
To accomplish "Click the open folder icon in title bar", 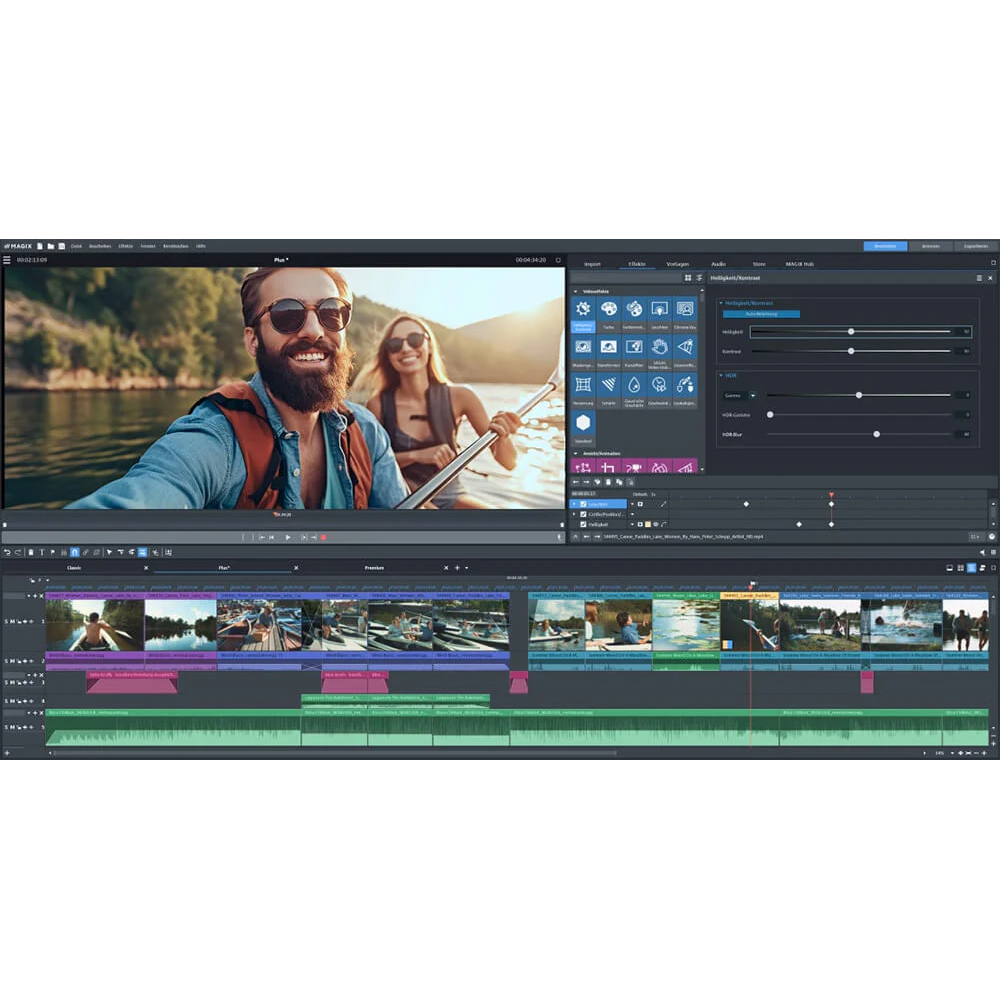I will (x=50, y=246).
